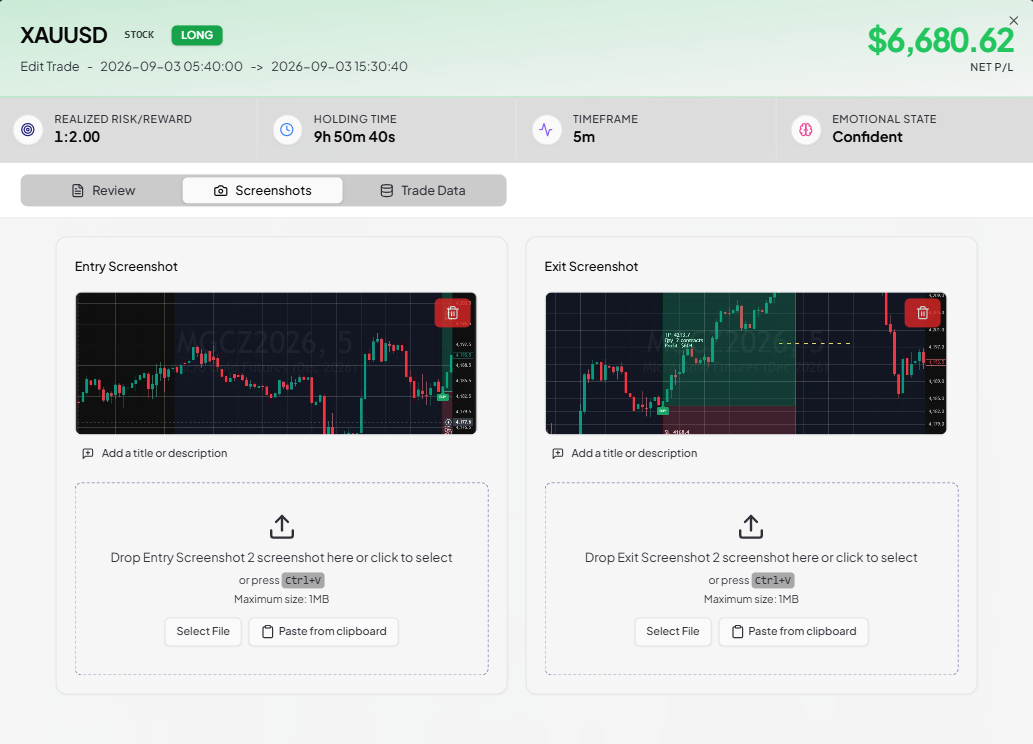The image size is (1033, 744).
Task: Click Select File for exit screenshot
Action: 673,631
